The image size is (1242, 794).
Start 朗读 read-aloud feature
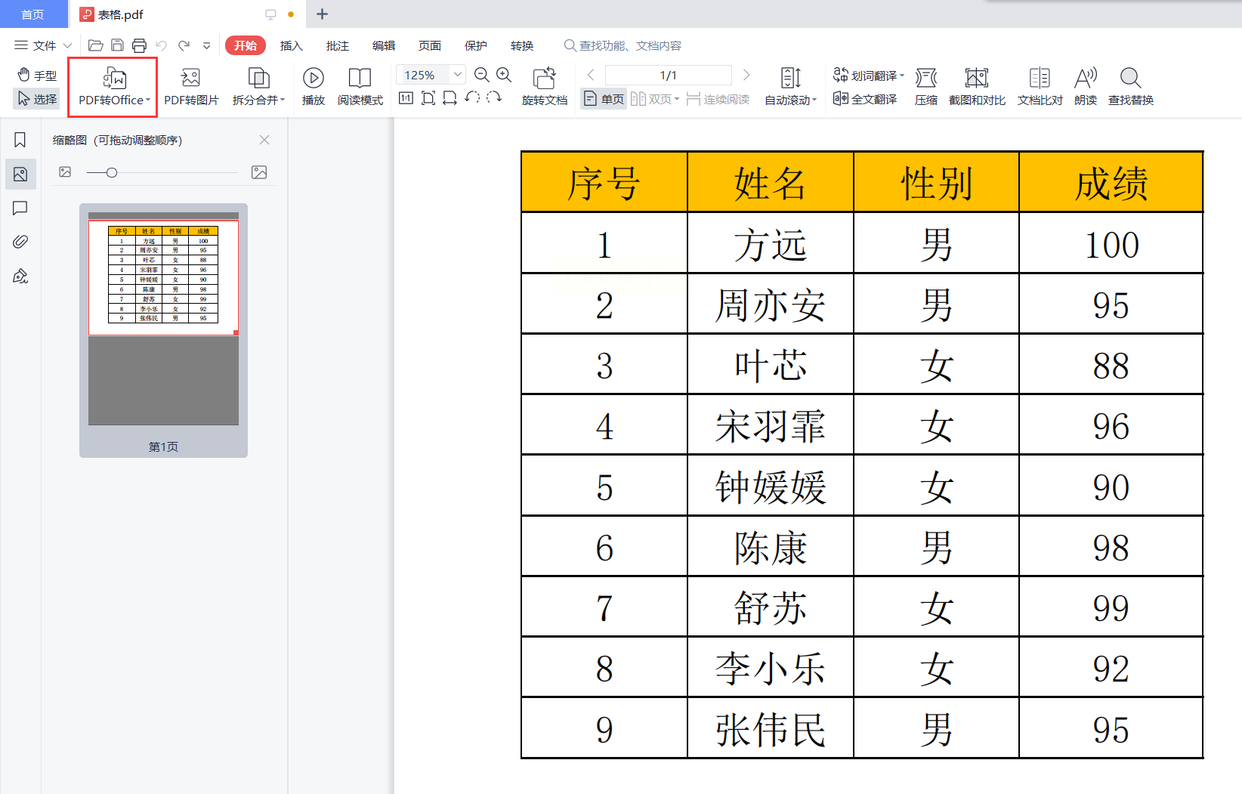tap(1085, 86)
